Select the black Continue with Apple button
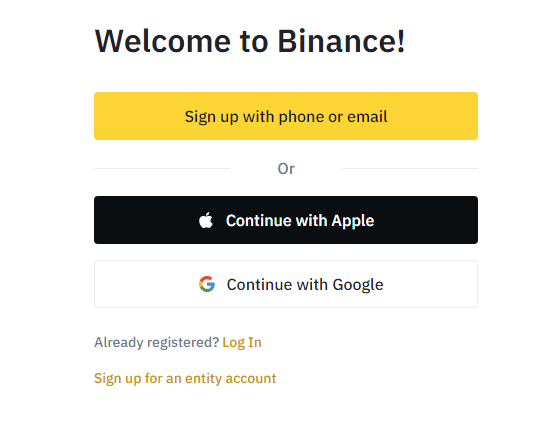 tap(286, 220)
